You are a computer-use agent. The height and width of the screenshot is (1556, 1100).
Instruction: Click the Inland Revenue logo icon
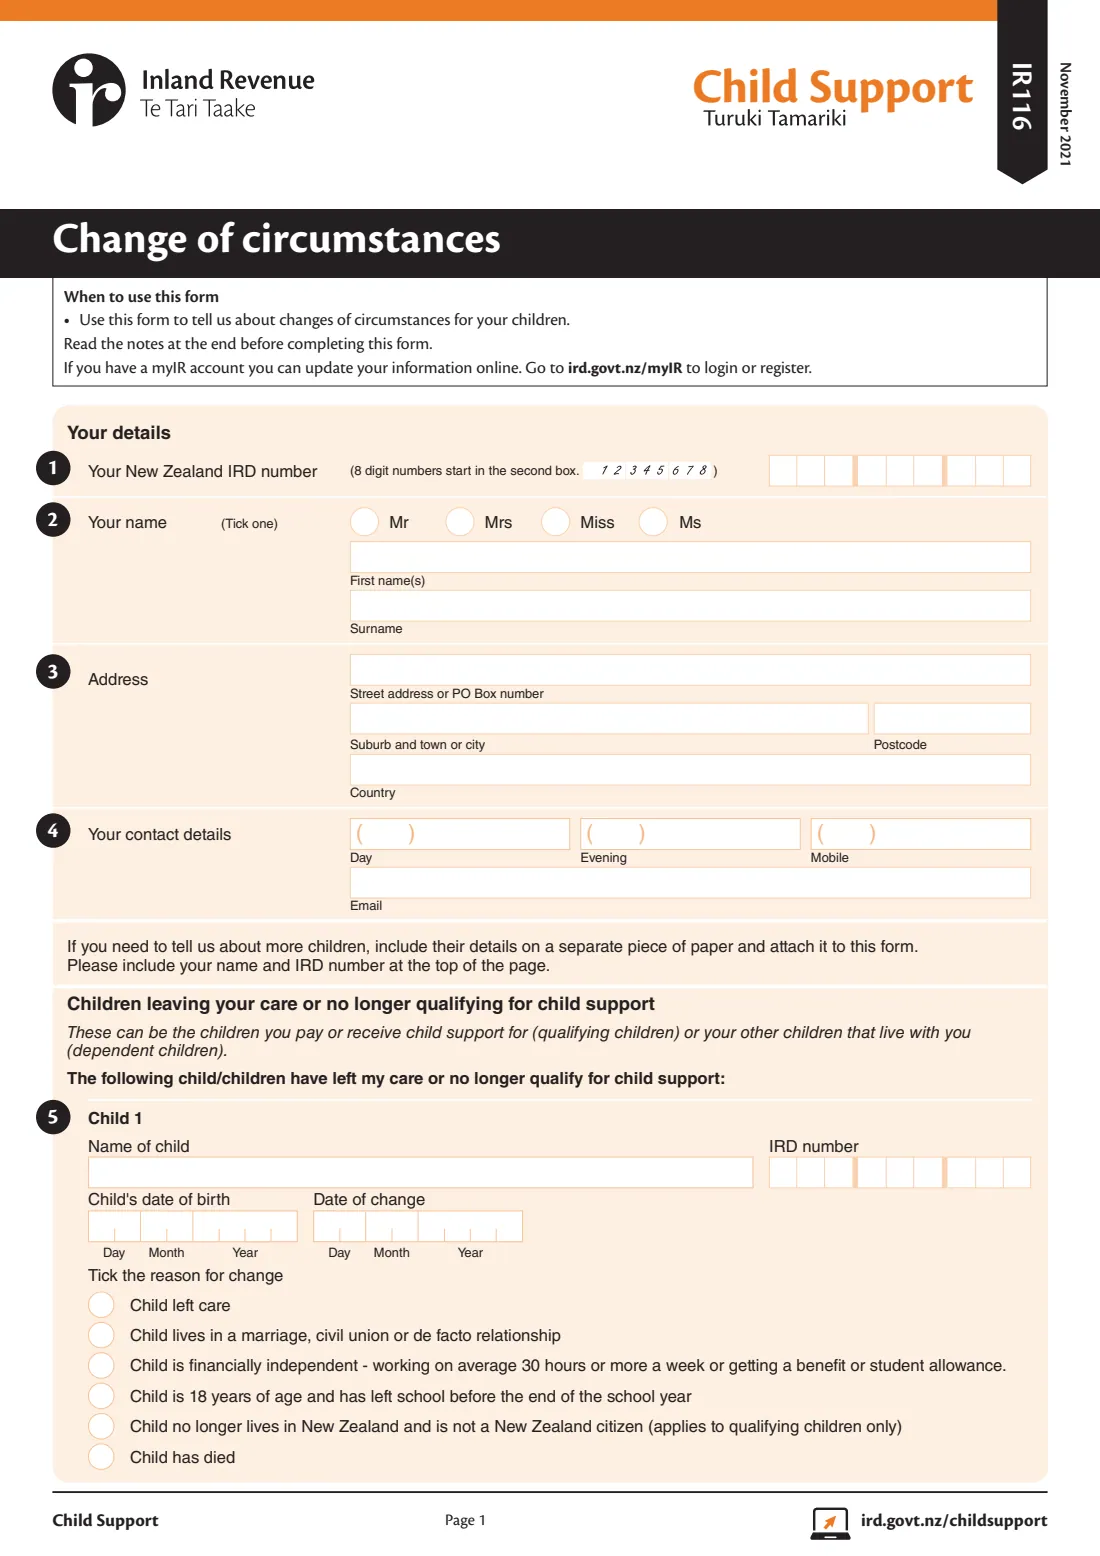click(89, 90)
